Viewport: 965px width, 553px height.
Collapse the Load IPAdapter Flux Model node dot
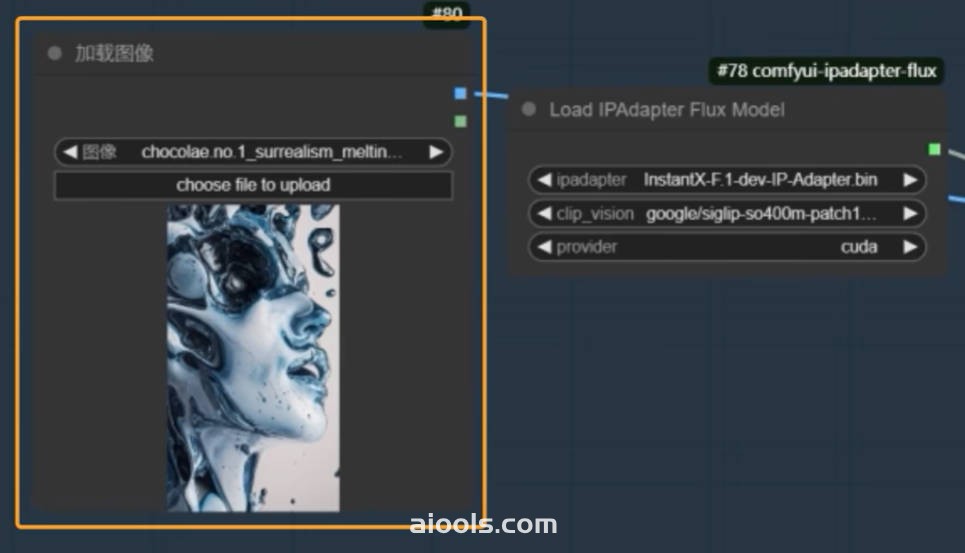click(529, 109)
